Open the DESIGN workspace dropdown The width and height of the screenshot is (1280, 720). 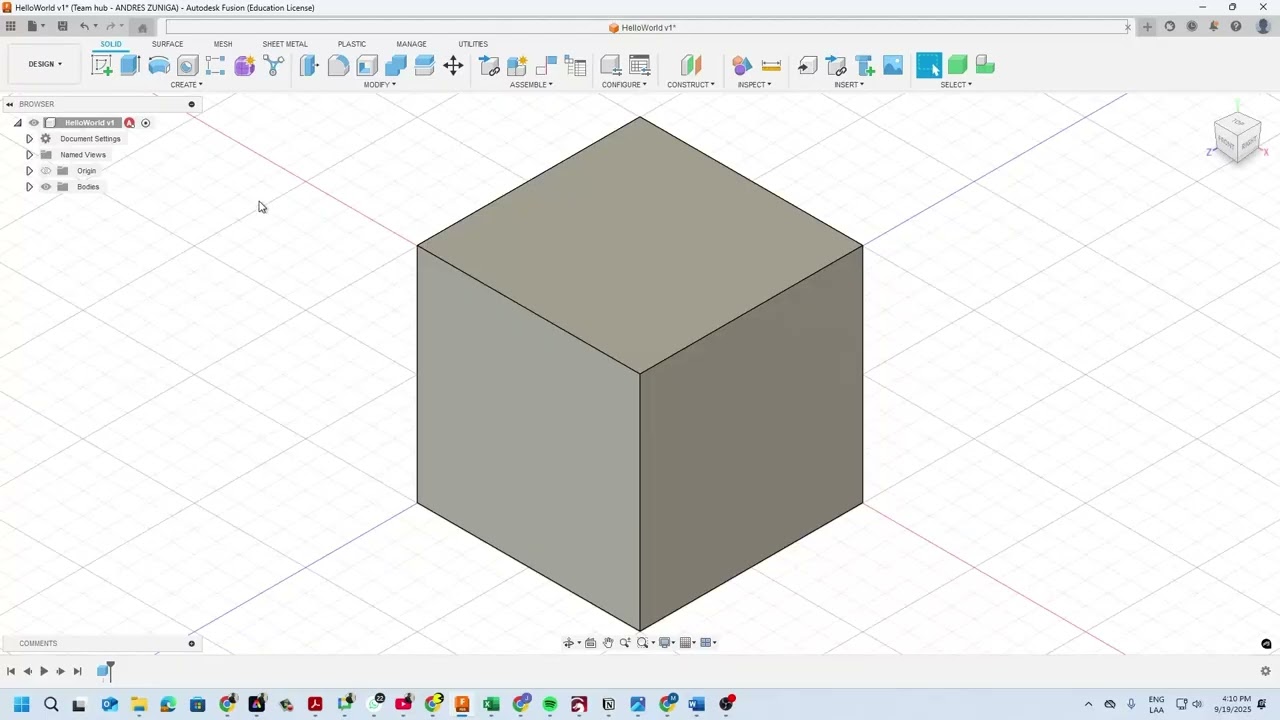coord(44,64)
